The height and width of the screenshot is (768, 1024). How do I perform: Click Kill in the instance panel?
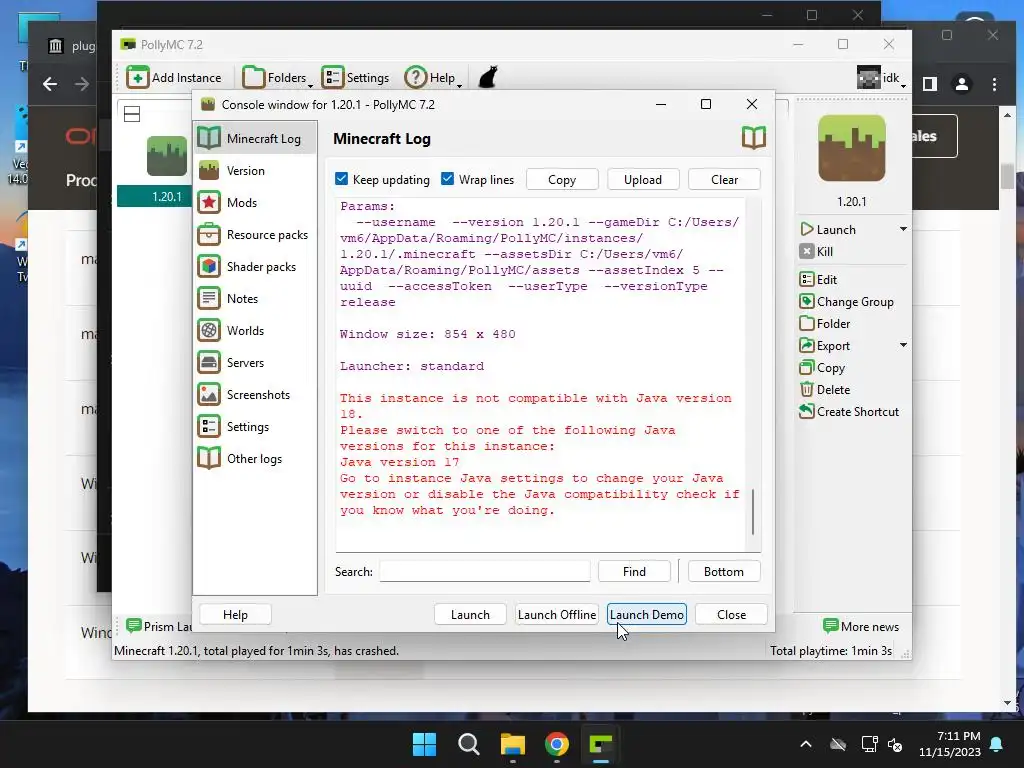(816, 251)
